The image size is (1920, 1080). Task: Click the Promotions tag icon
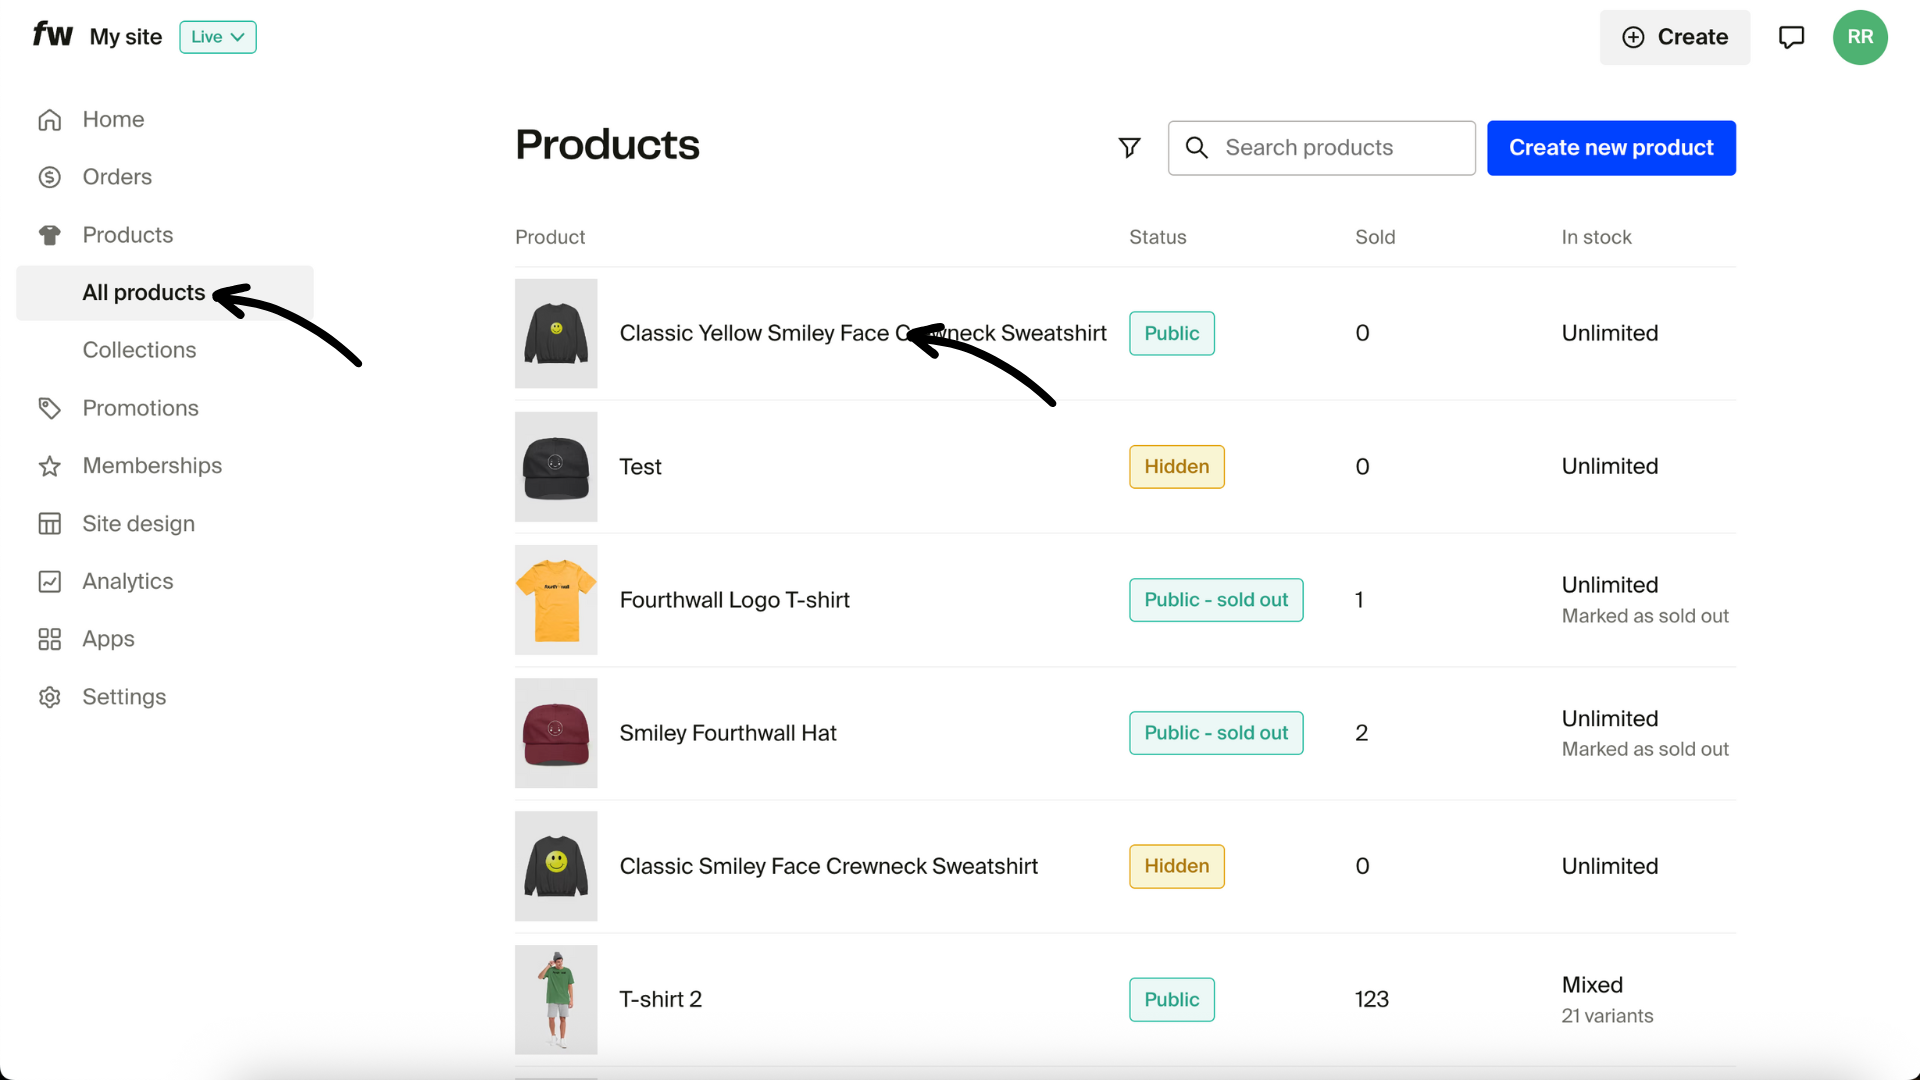[x=50, y=408]
